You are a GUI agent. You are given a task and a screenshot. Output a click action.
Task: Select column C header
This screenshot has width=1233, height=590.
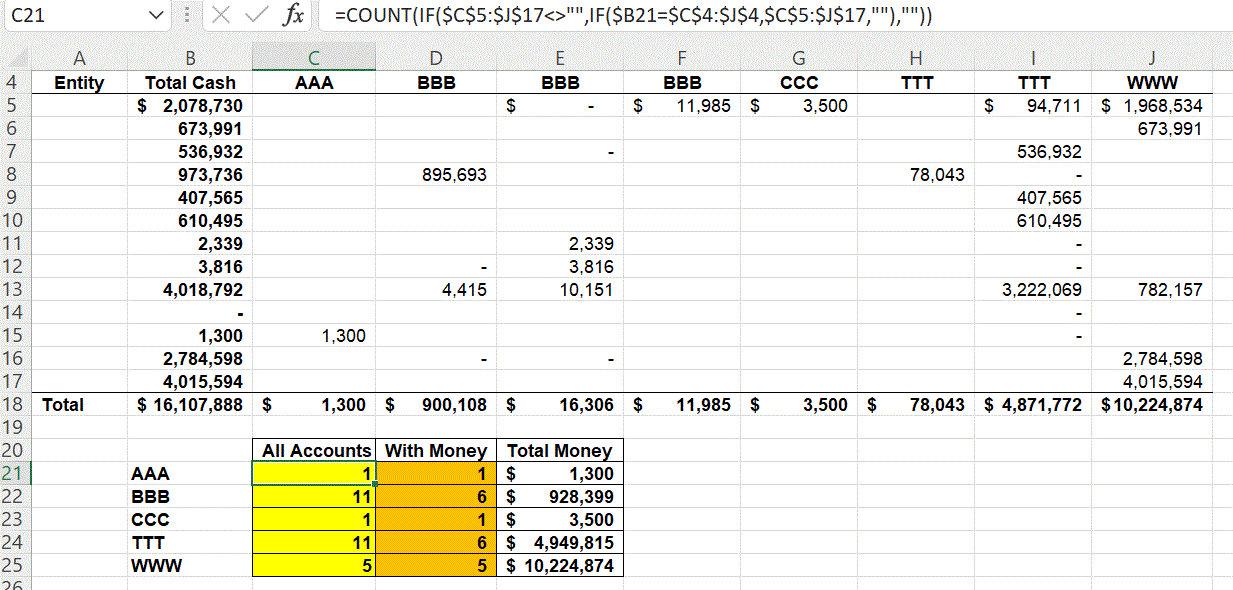coord(314,58)
